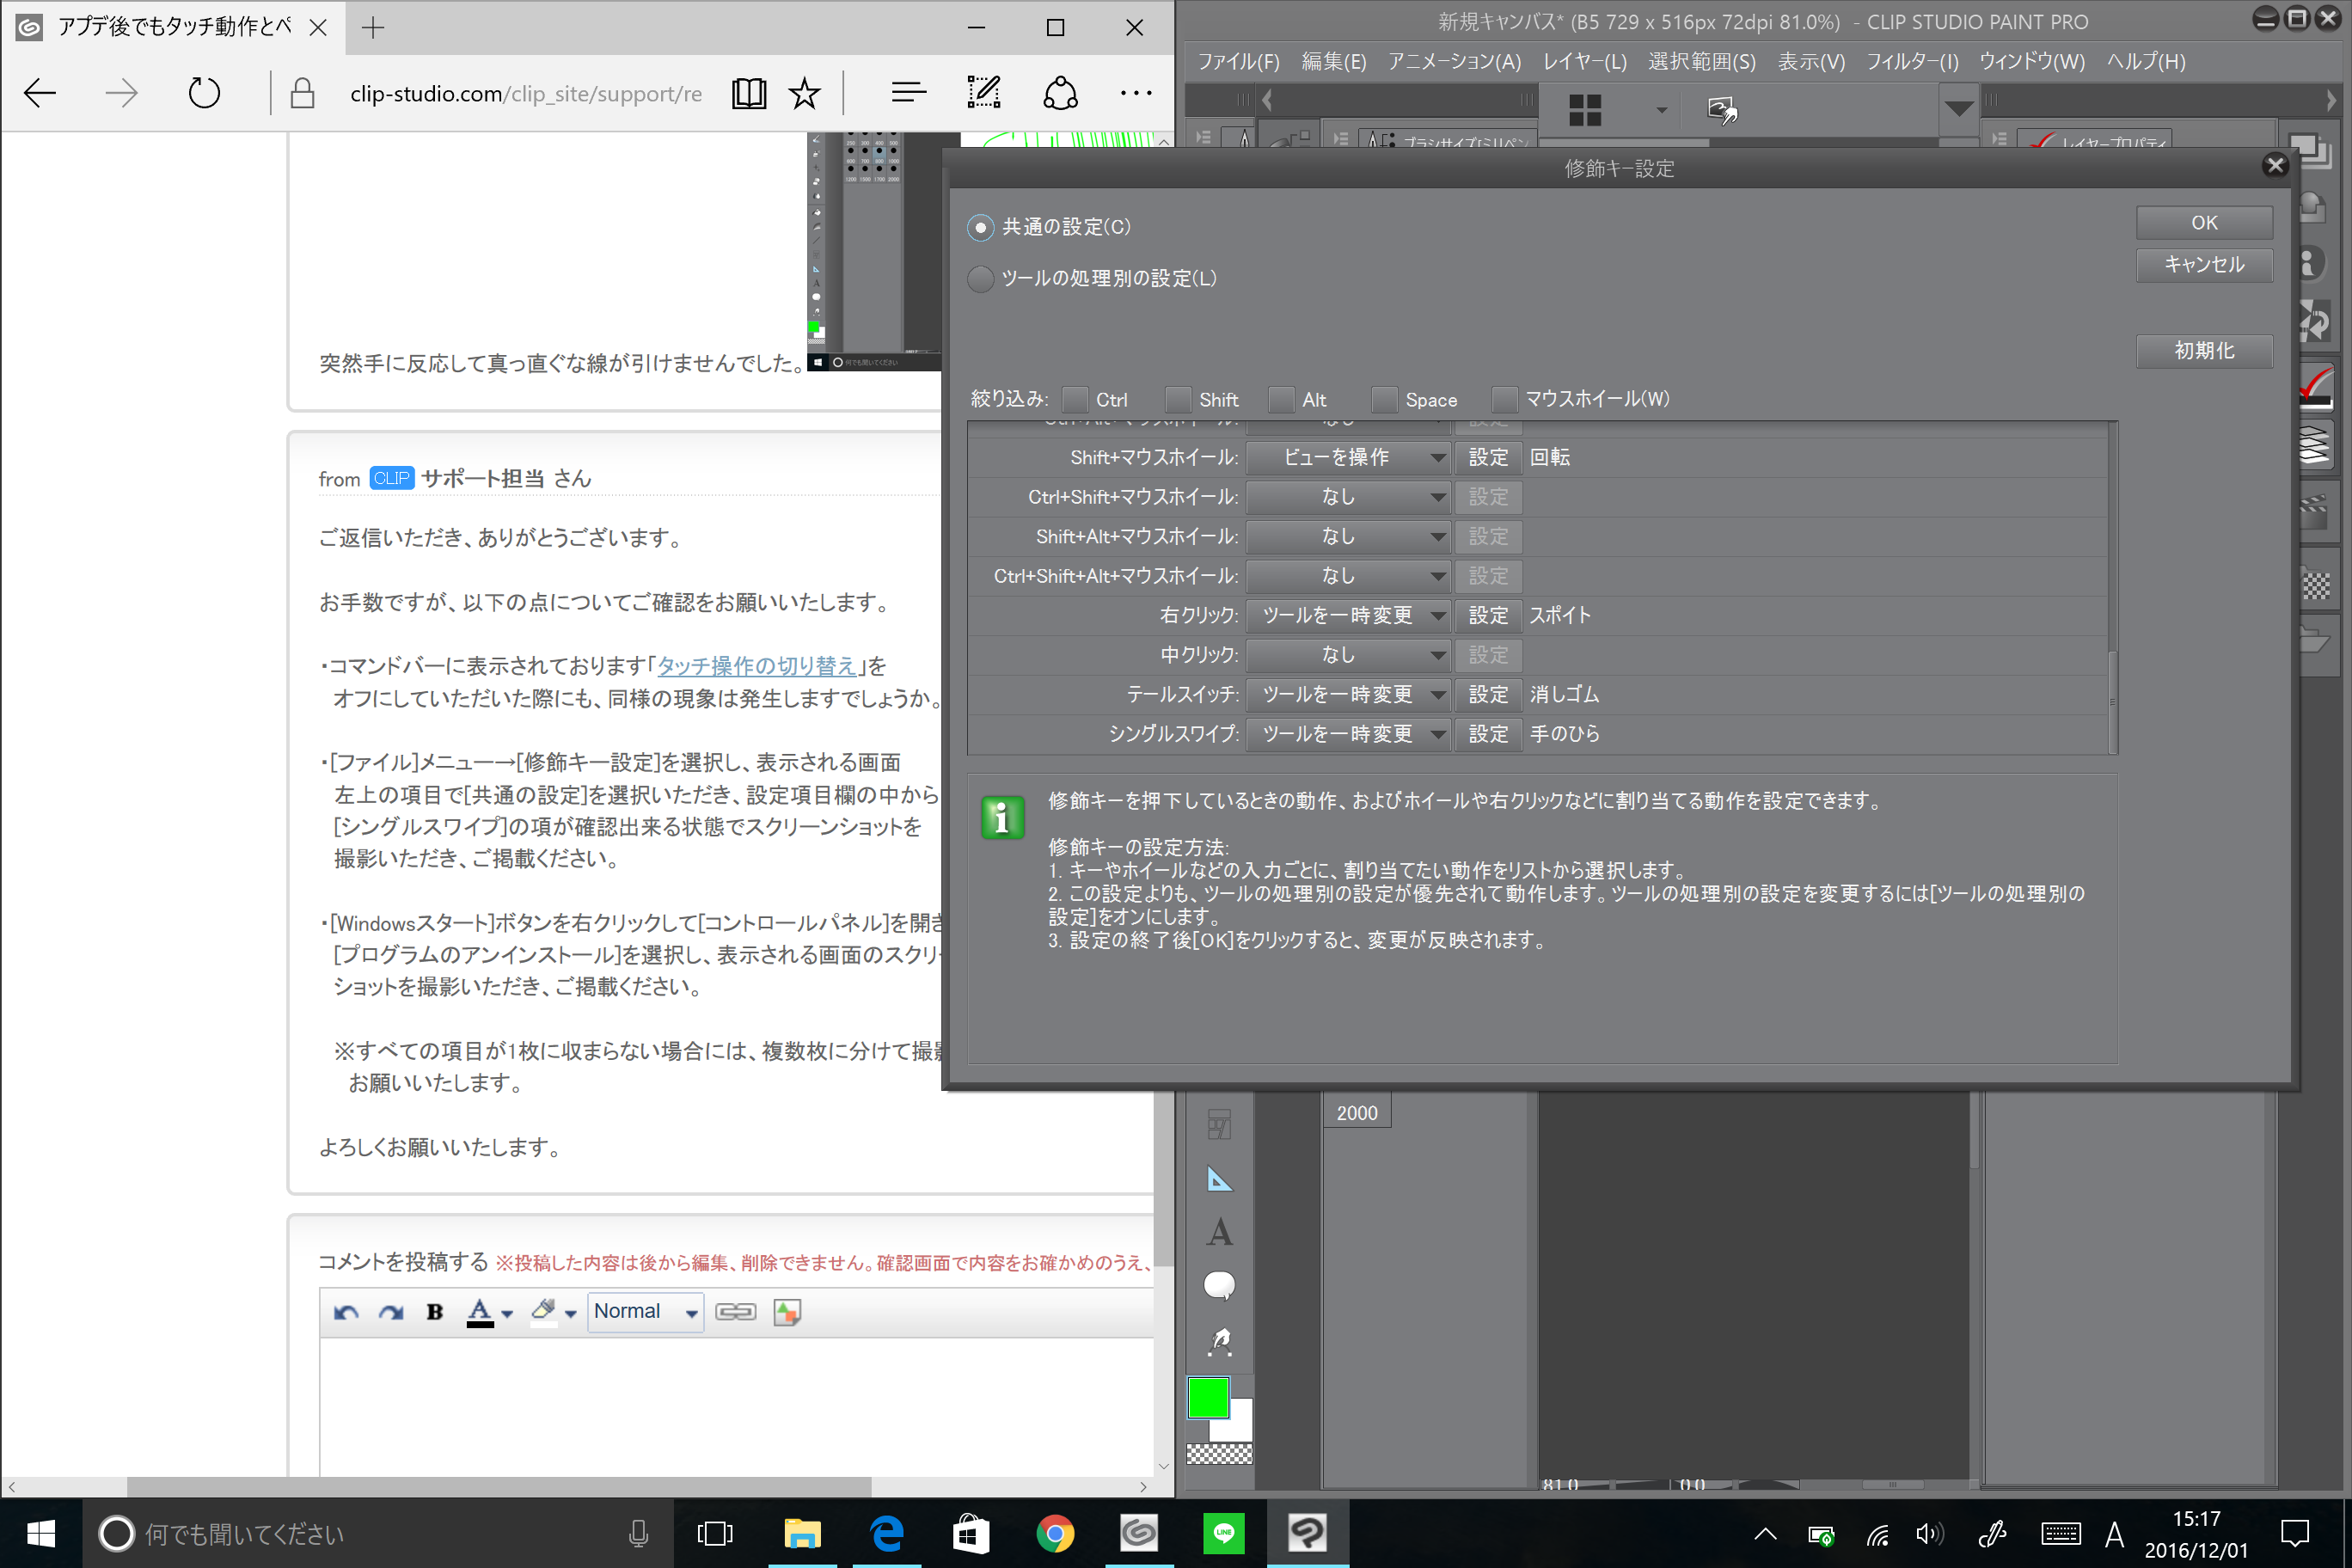
Task: Select the ツールの処理別の設定 radio button
Action: pyautogui.click(x=981, y=279)
